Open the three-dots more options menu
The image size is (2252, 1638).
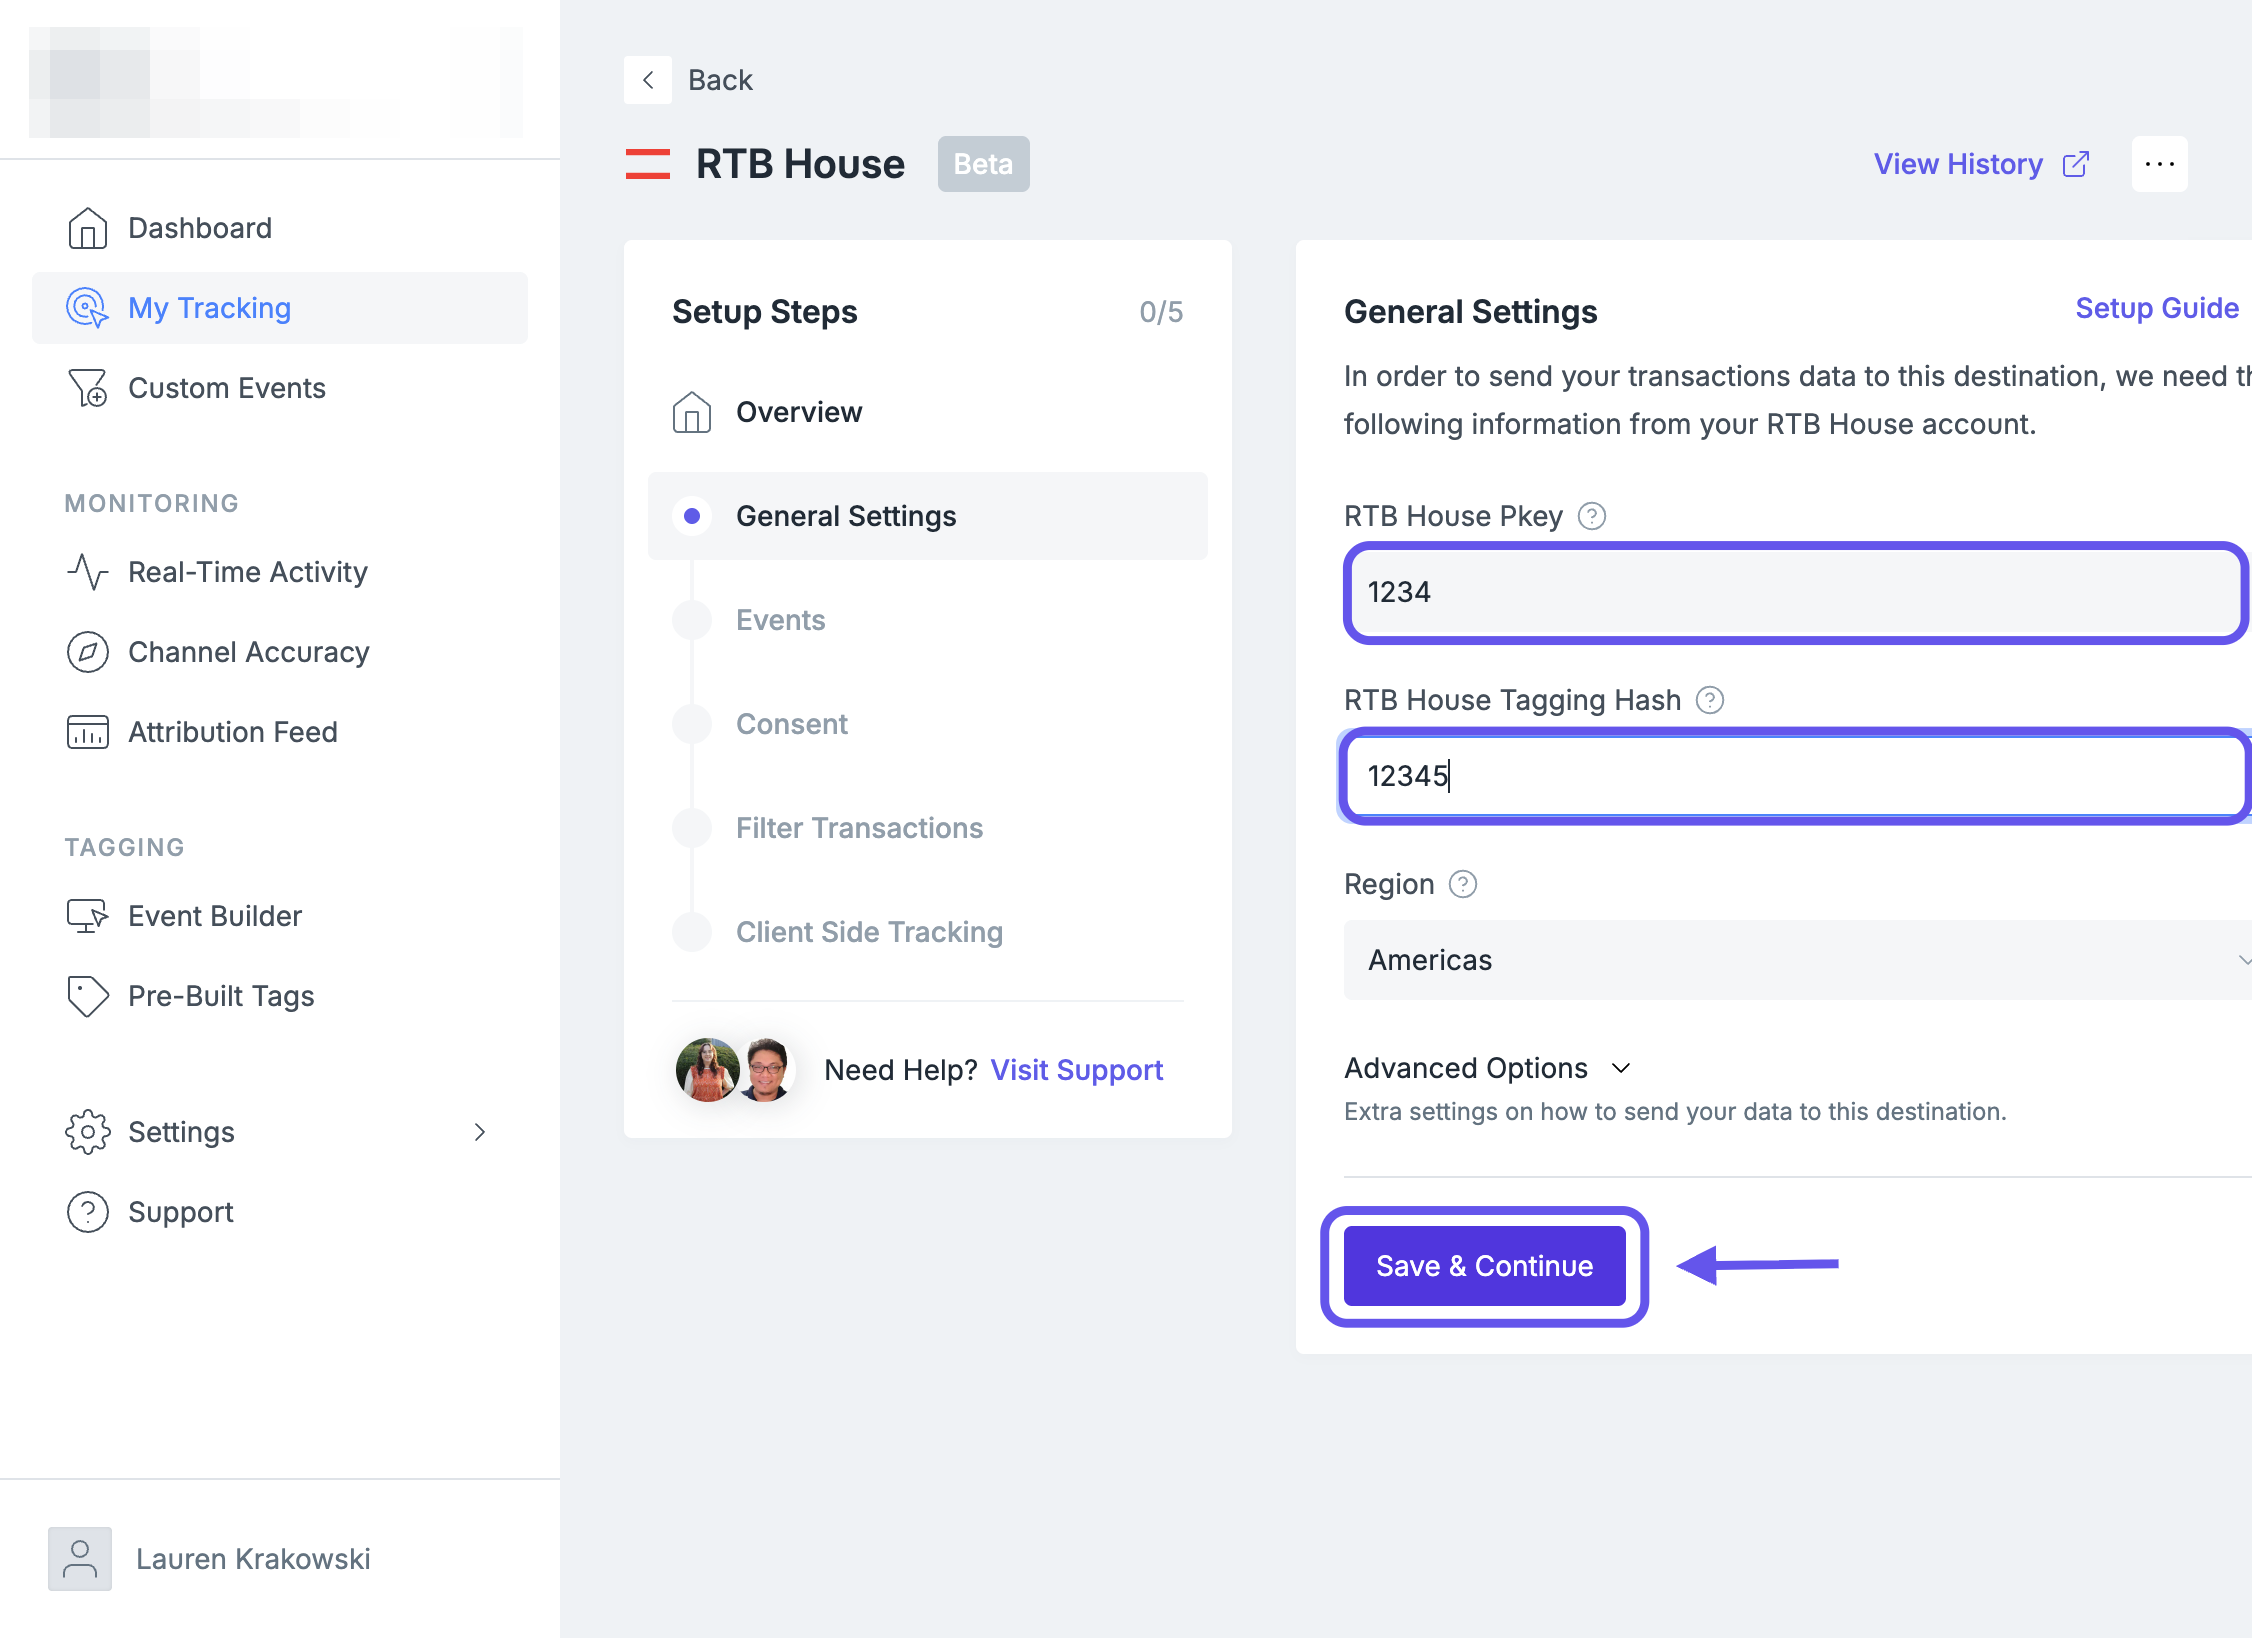(2160, 164)
